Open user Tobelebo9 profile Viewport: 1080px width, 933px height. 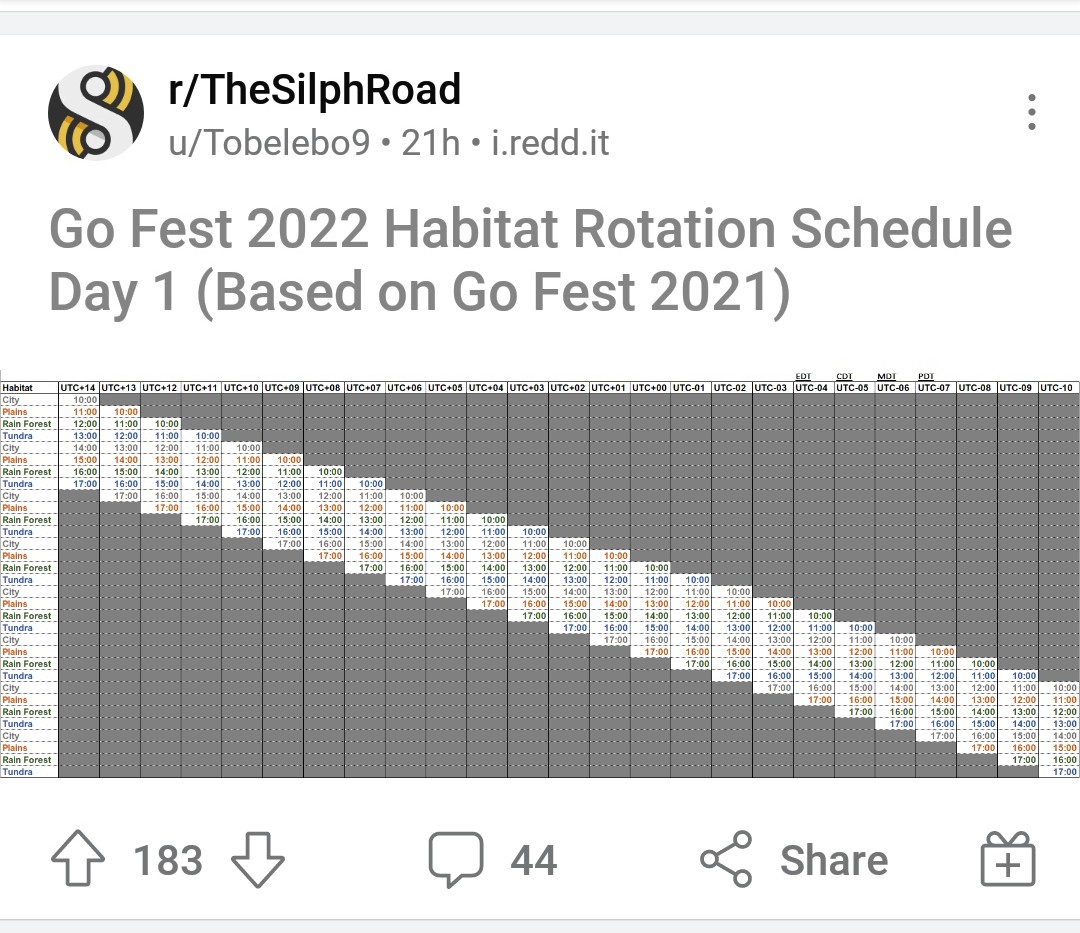269,143
